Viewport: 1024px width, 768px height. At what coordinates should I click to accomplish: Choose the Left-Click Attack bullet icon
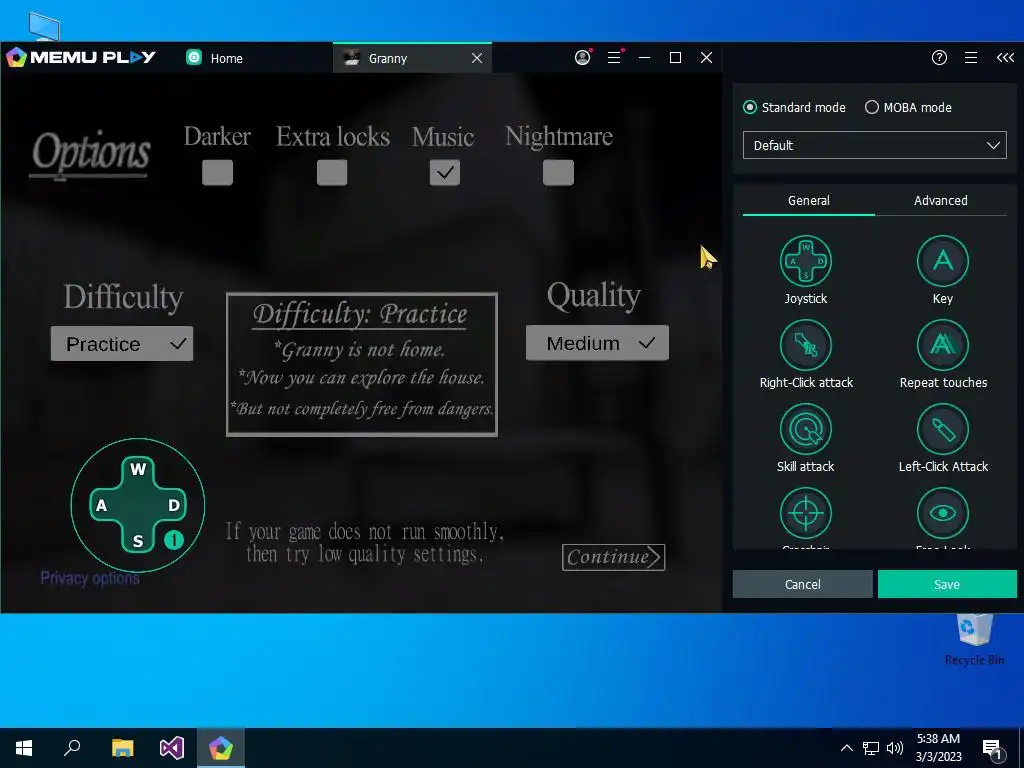pyautogui.click(x=942, y=429)
